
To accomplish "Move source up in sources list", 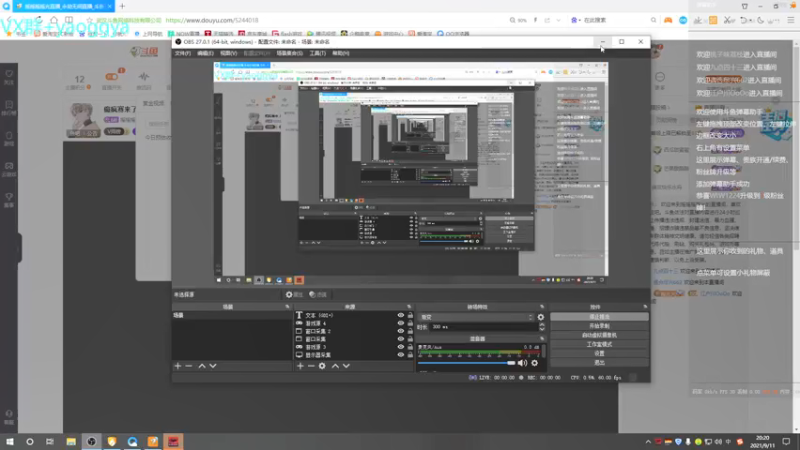I will coord(335,366).
